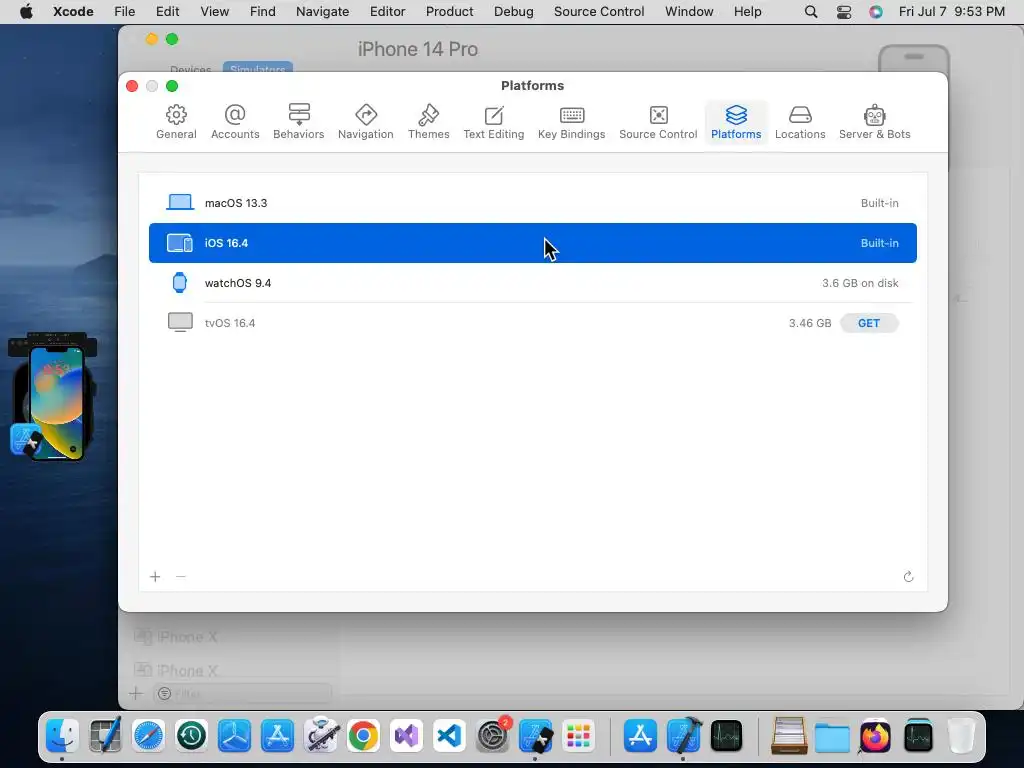1024x768 pixels.
Task: Click the plus button to add a platform
Action: 155,577
